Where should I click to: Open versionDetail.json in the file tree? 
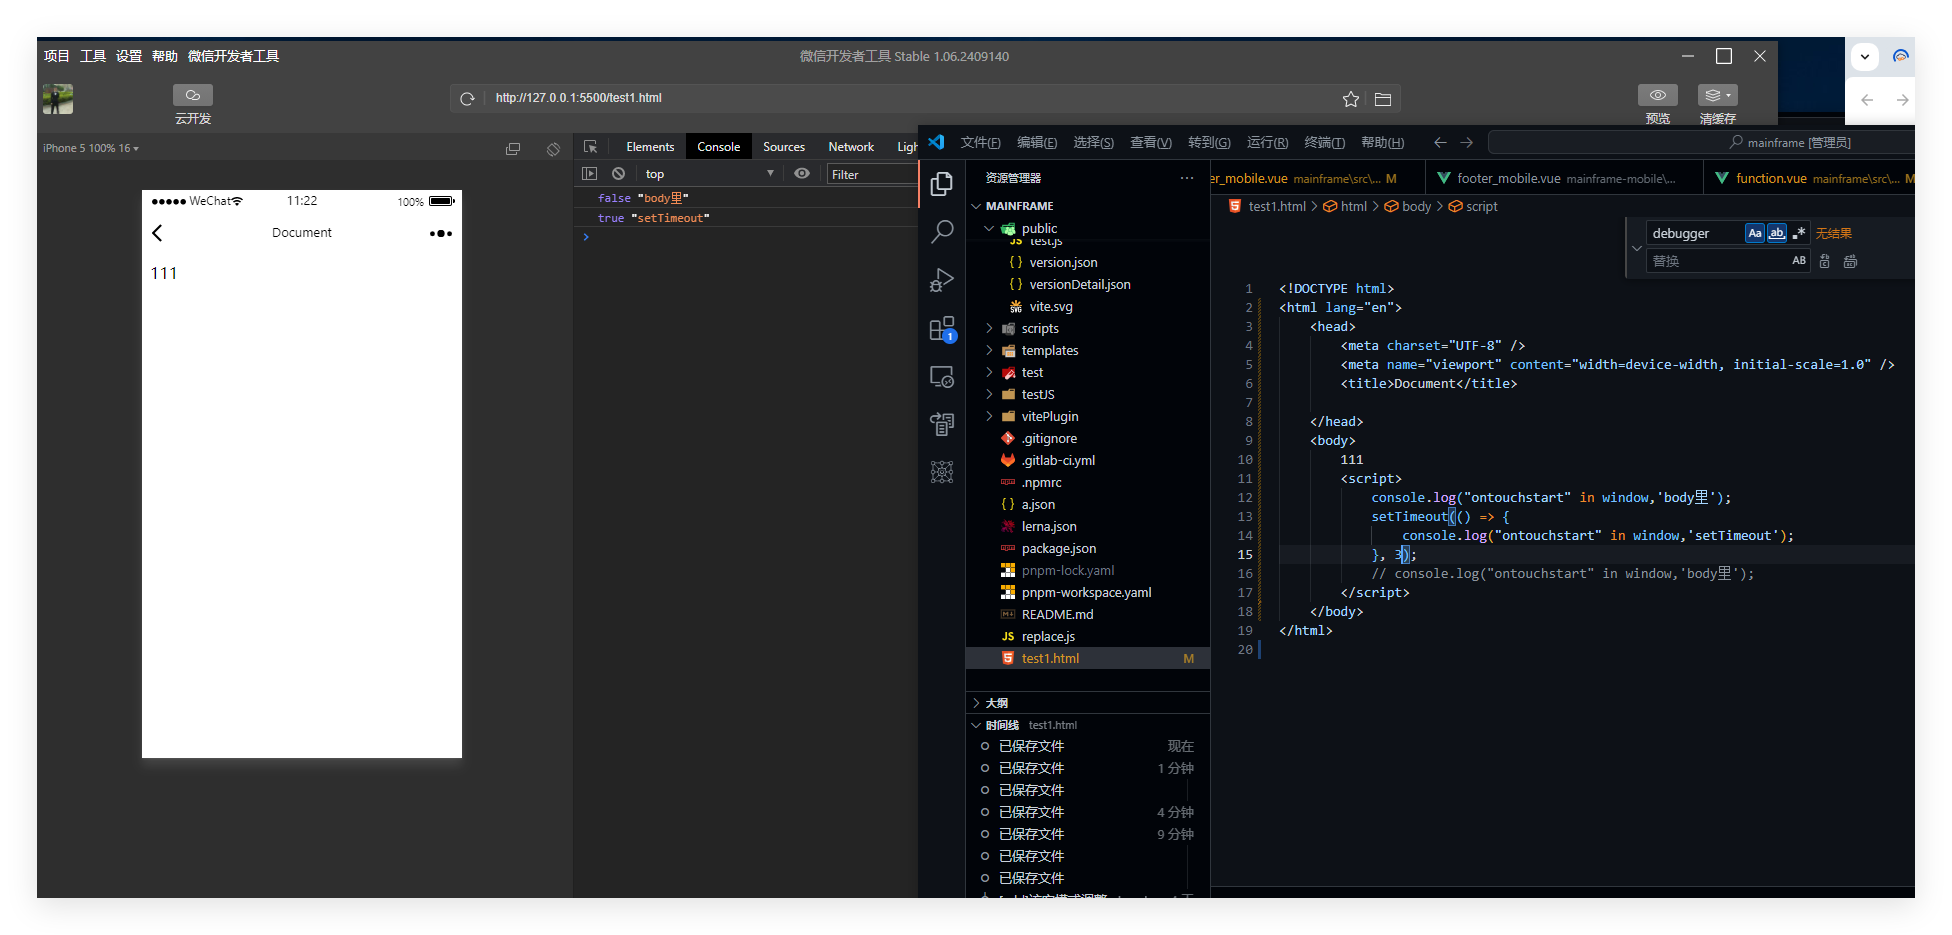pos(1088,284)
